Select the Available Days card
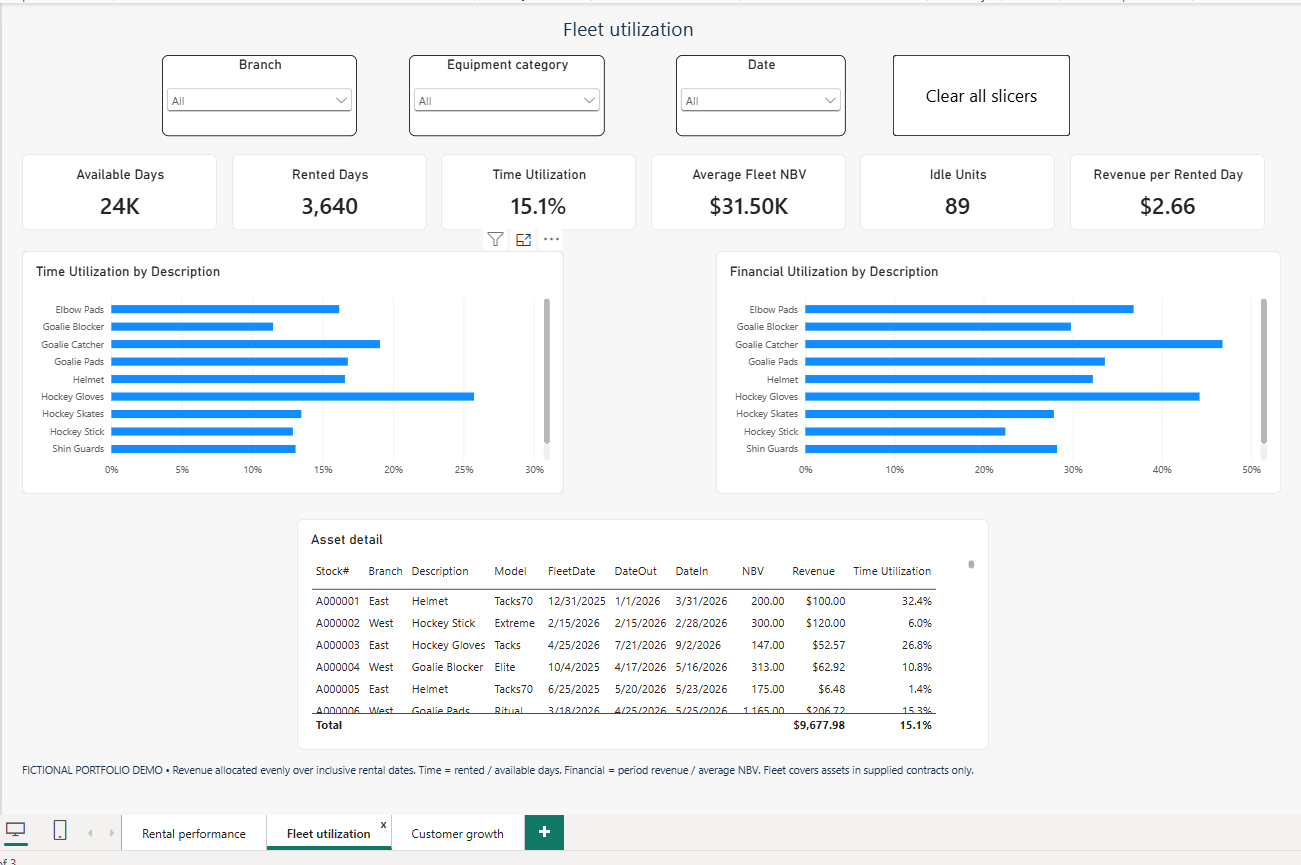 click(119, 192)
